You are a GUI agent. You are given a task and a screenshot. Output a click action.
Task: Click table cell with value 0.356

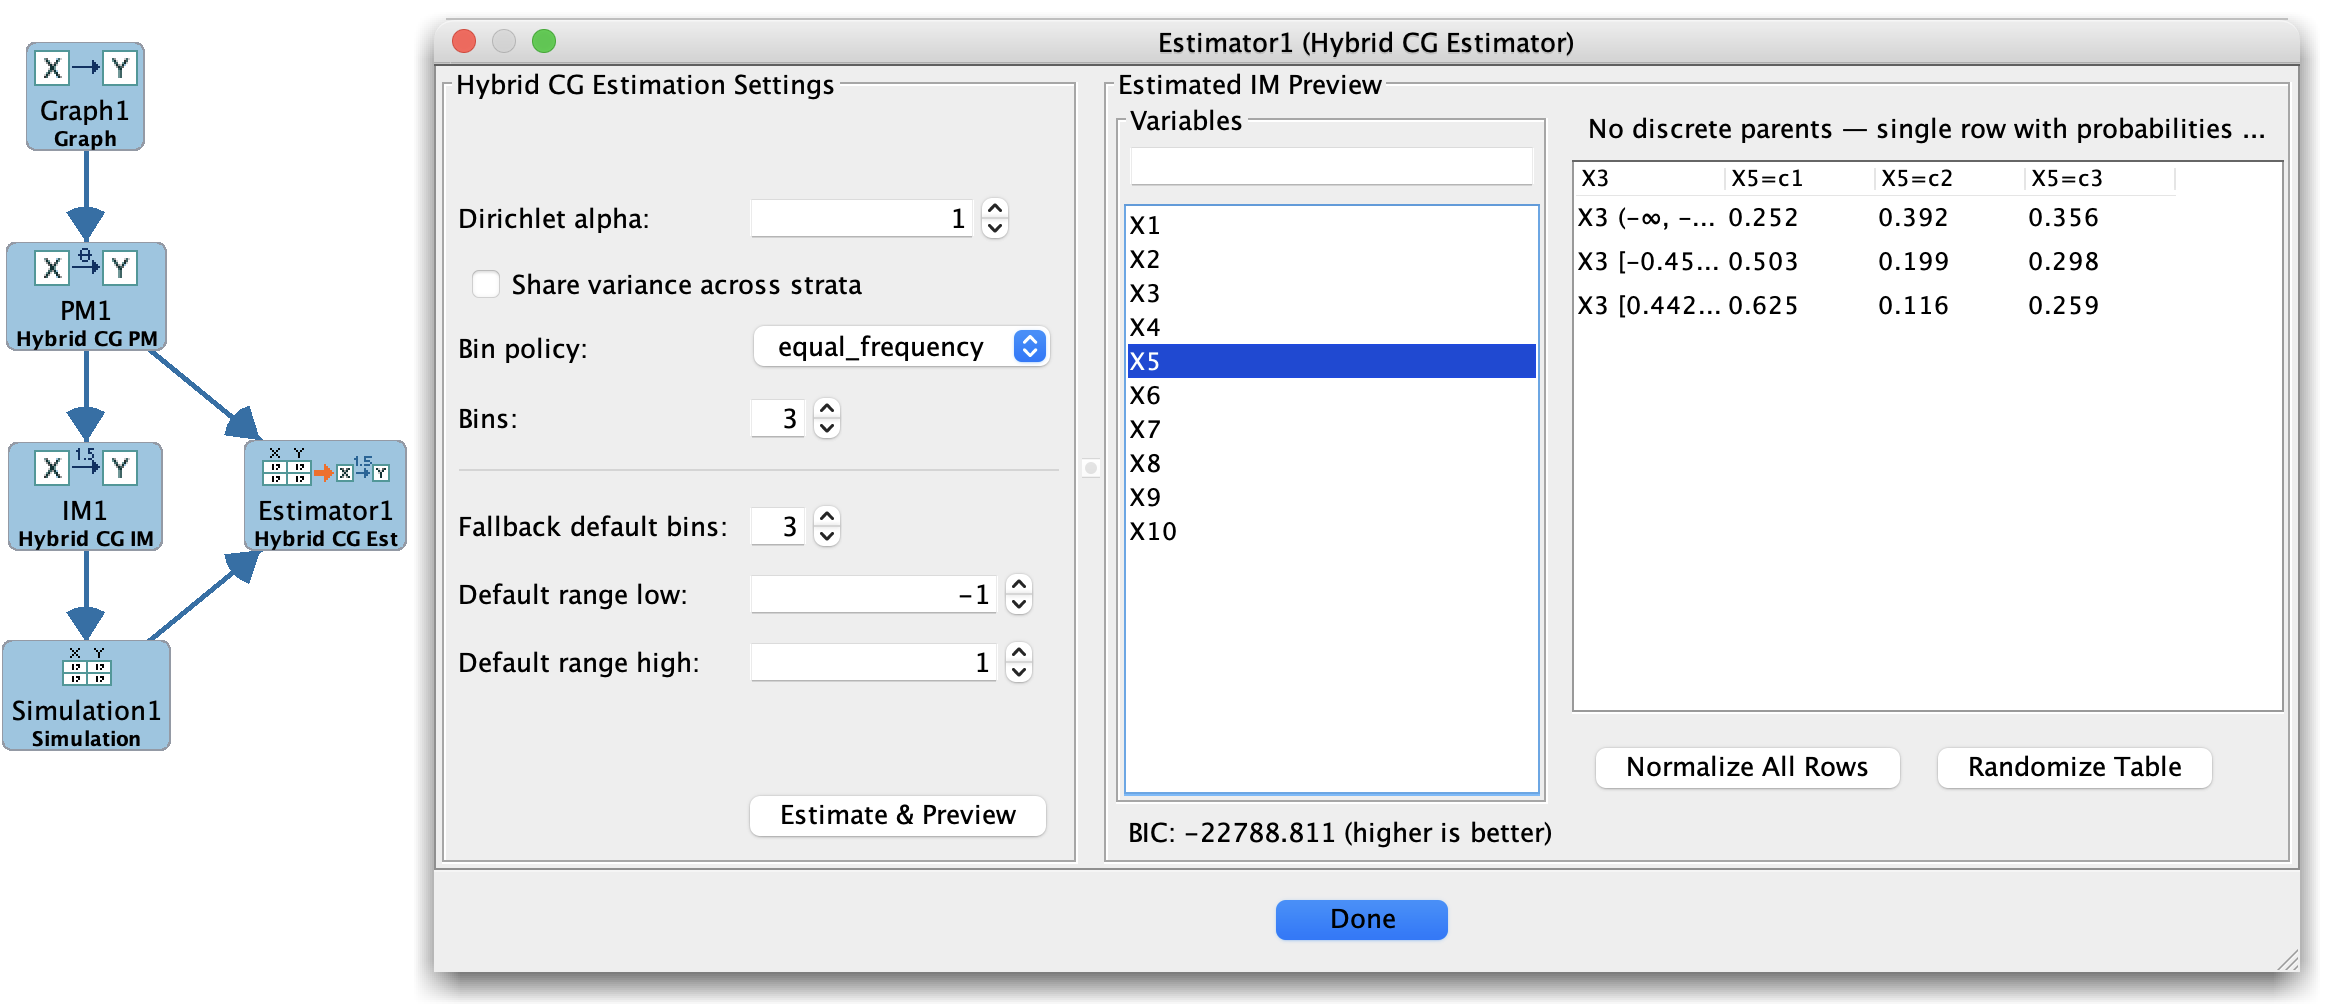pos(2100,218)
